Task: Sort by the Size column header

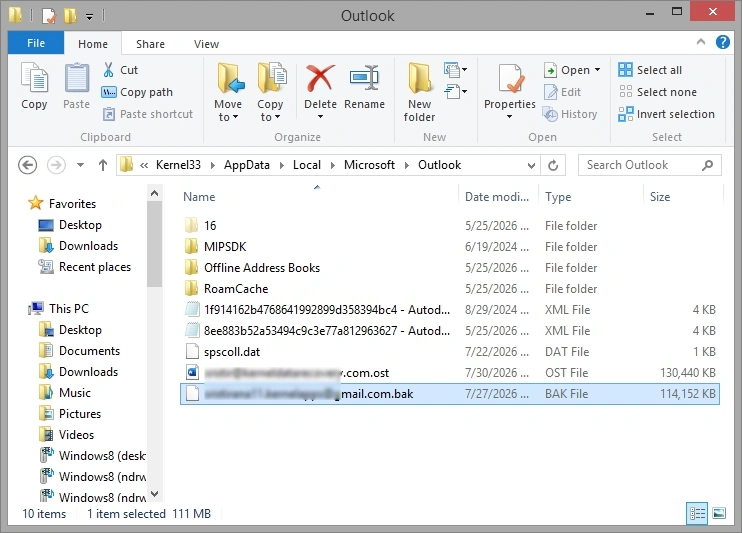Action: [x=660, y=196]
